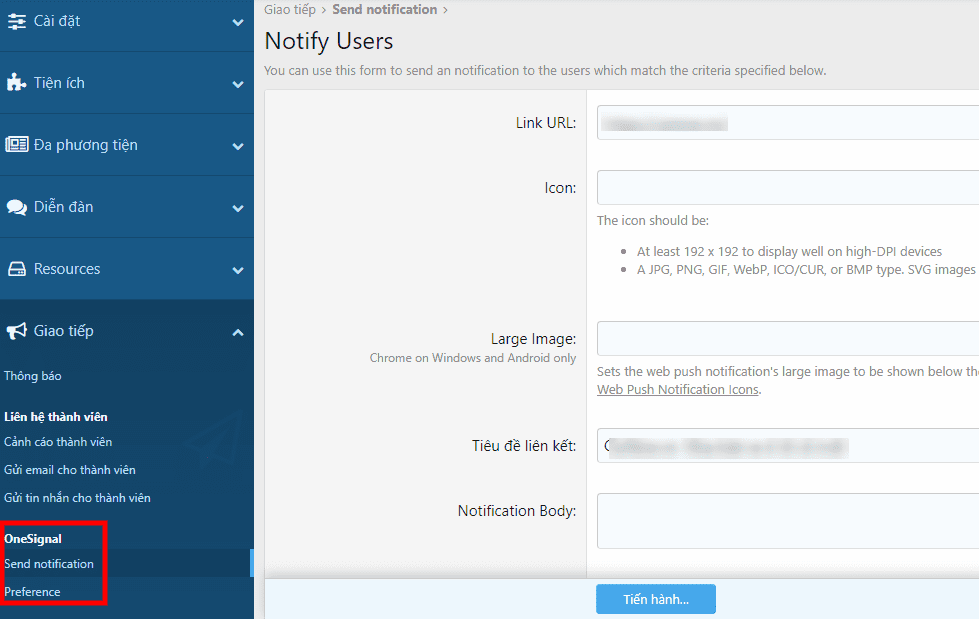Open Cảnh cáo thành viên
Image resolution: width=979 pixels, height=619 pixels.
[58, 442]
